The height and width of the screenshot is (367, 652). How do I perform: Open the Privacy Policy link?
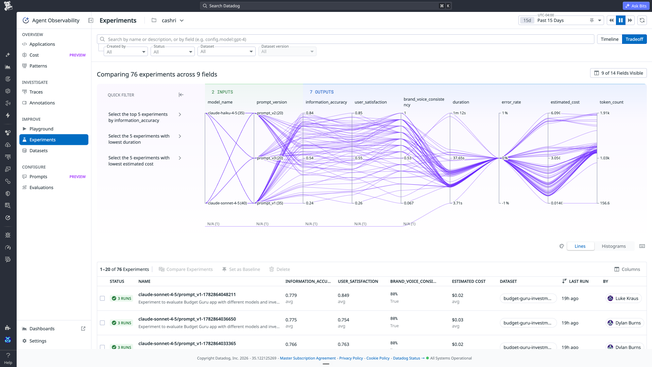[x=351, y=358]
